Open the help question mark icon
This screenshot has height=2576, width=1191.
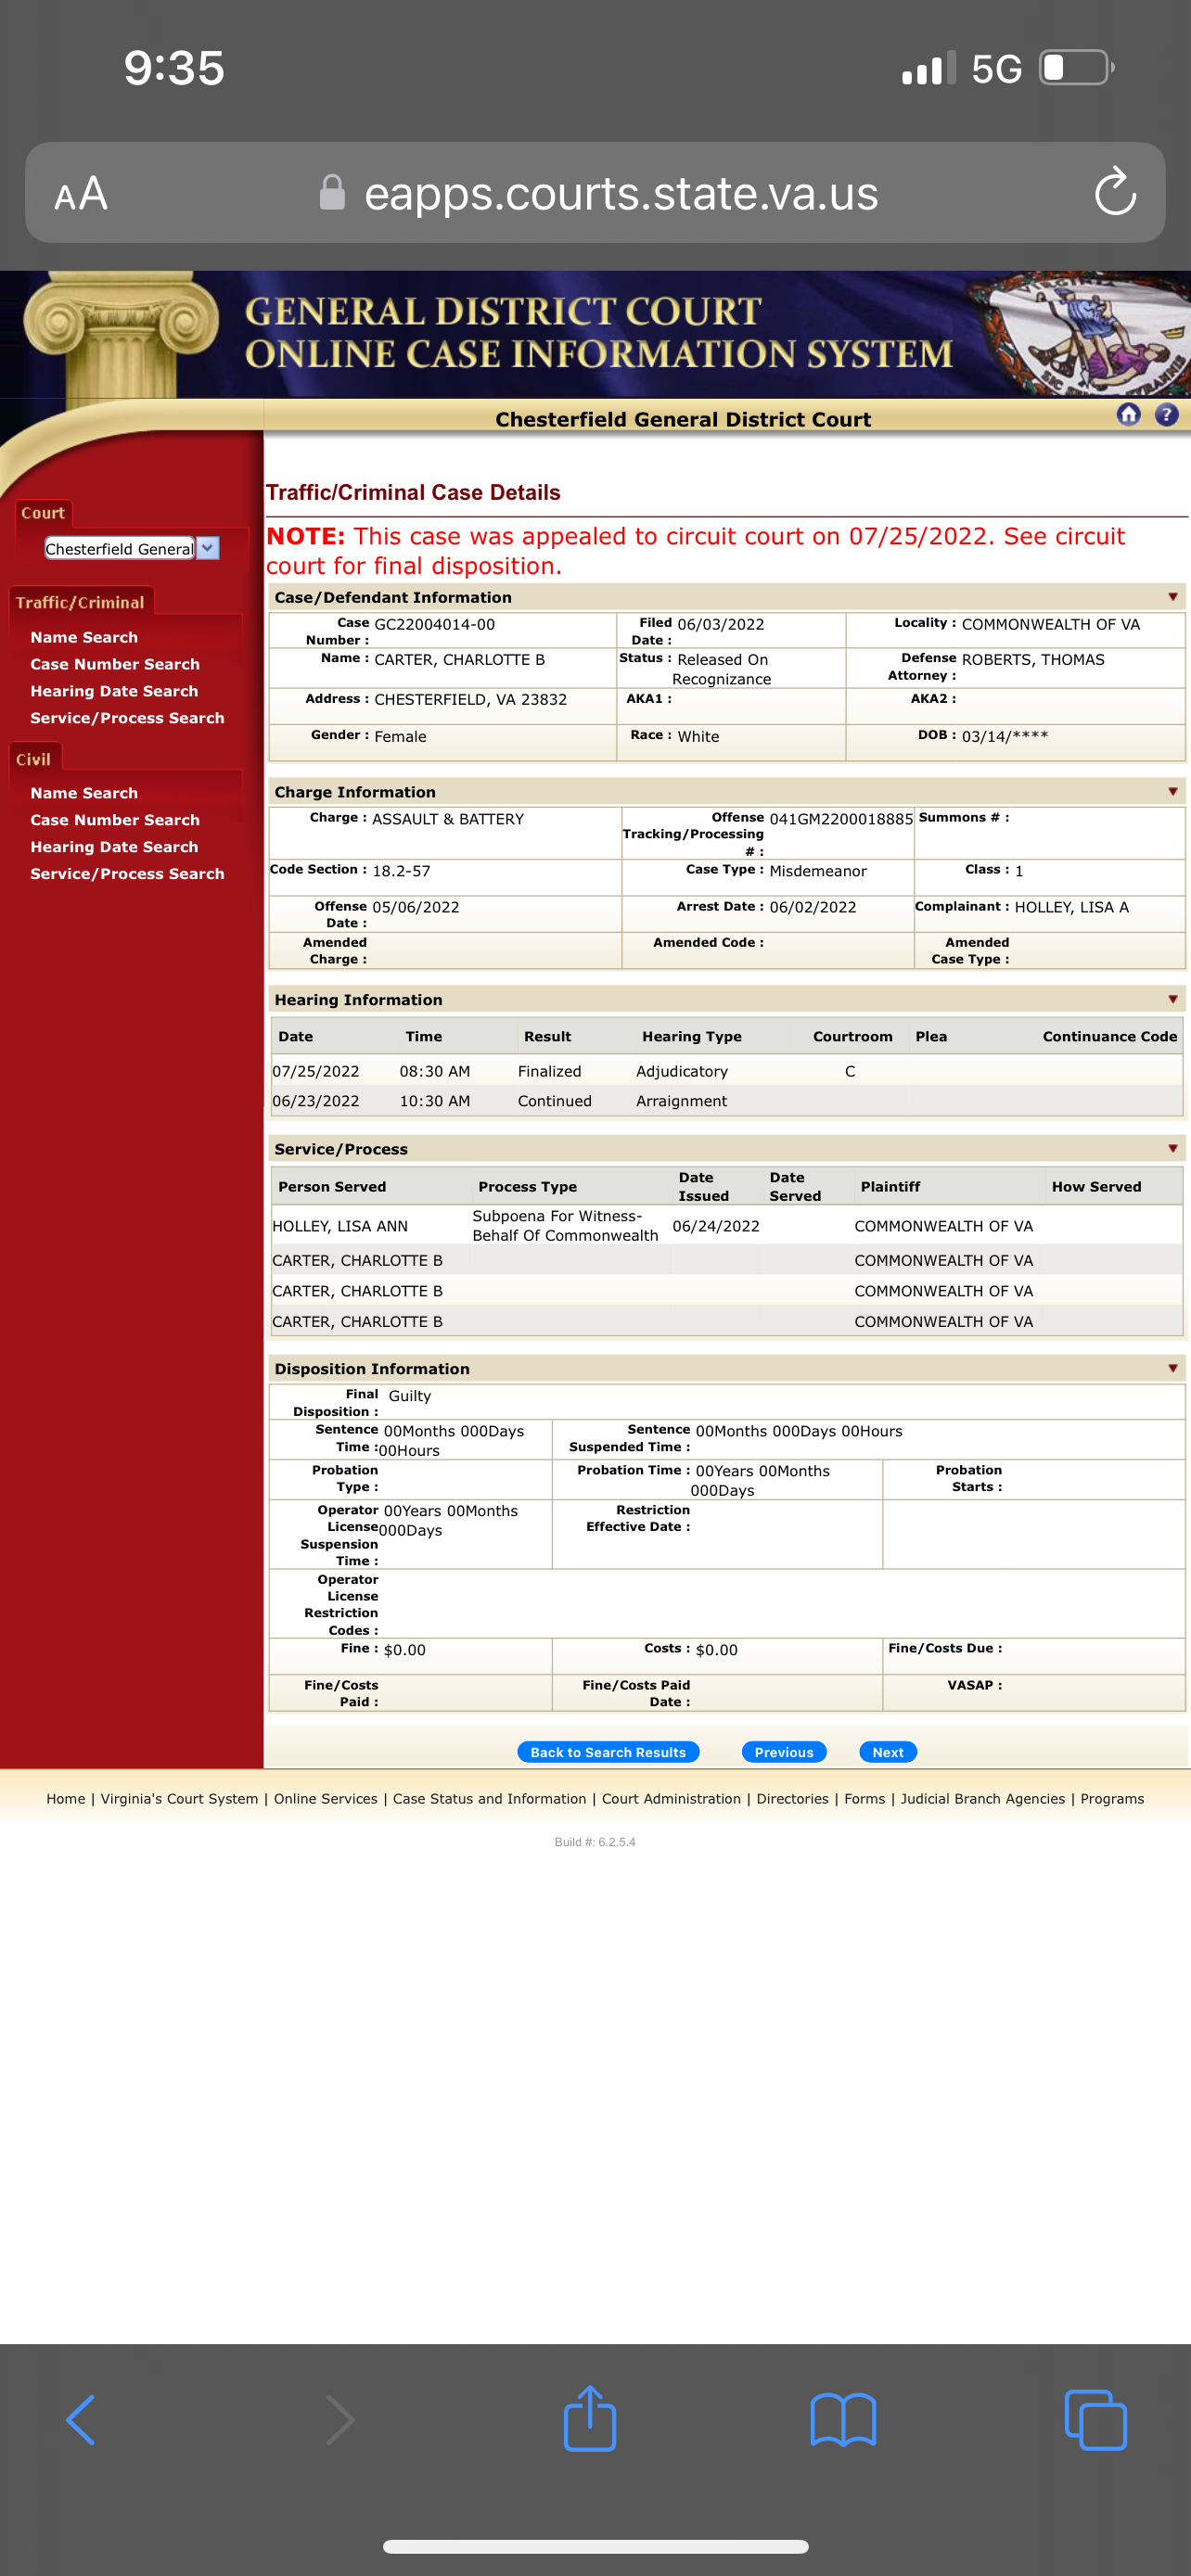point(1166,415)
